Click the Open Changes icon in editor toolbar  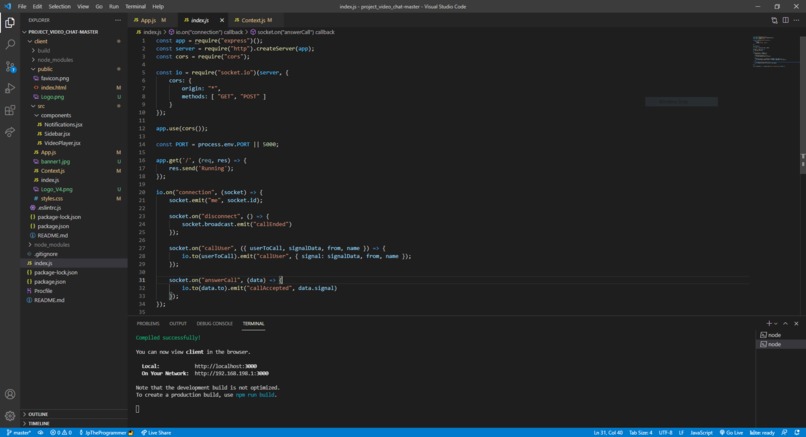coord(774,20)
